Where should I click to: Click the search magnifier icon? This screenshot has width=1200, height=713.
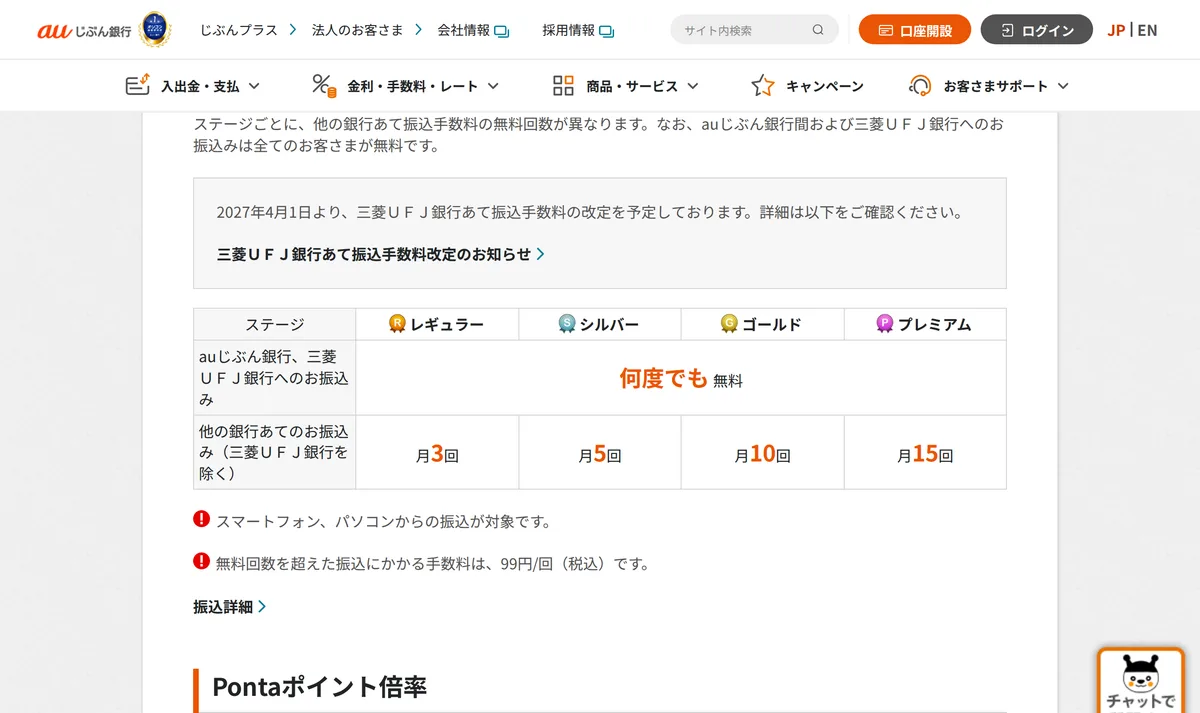(x=819, y=30)
